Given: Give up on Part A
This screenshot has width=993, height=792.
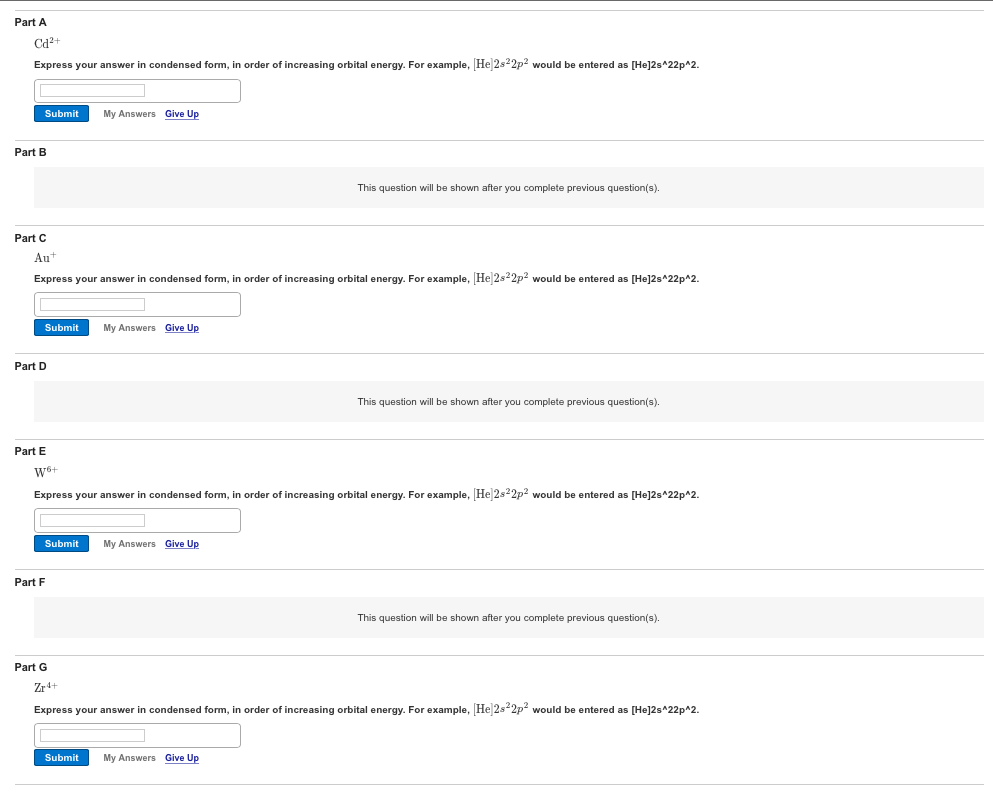Looking at the screenshot, I should pyautogui.click(x=182, y=114).
